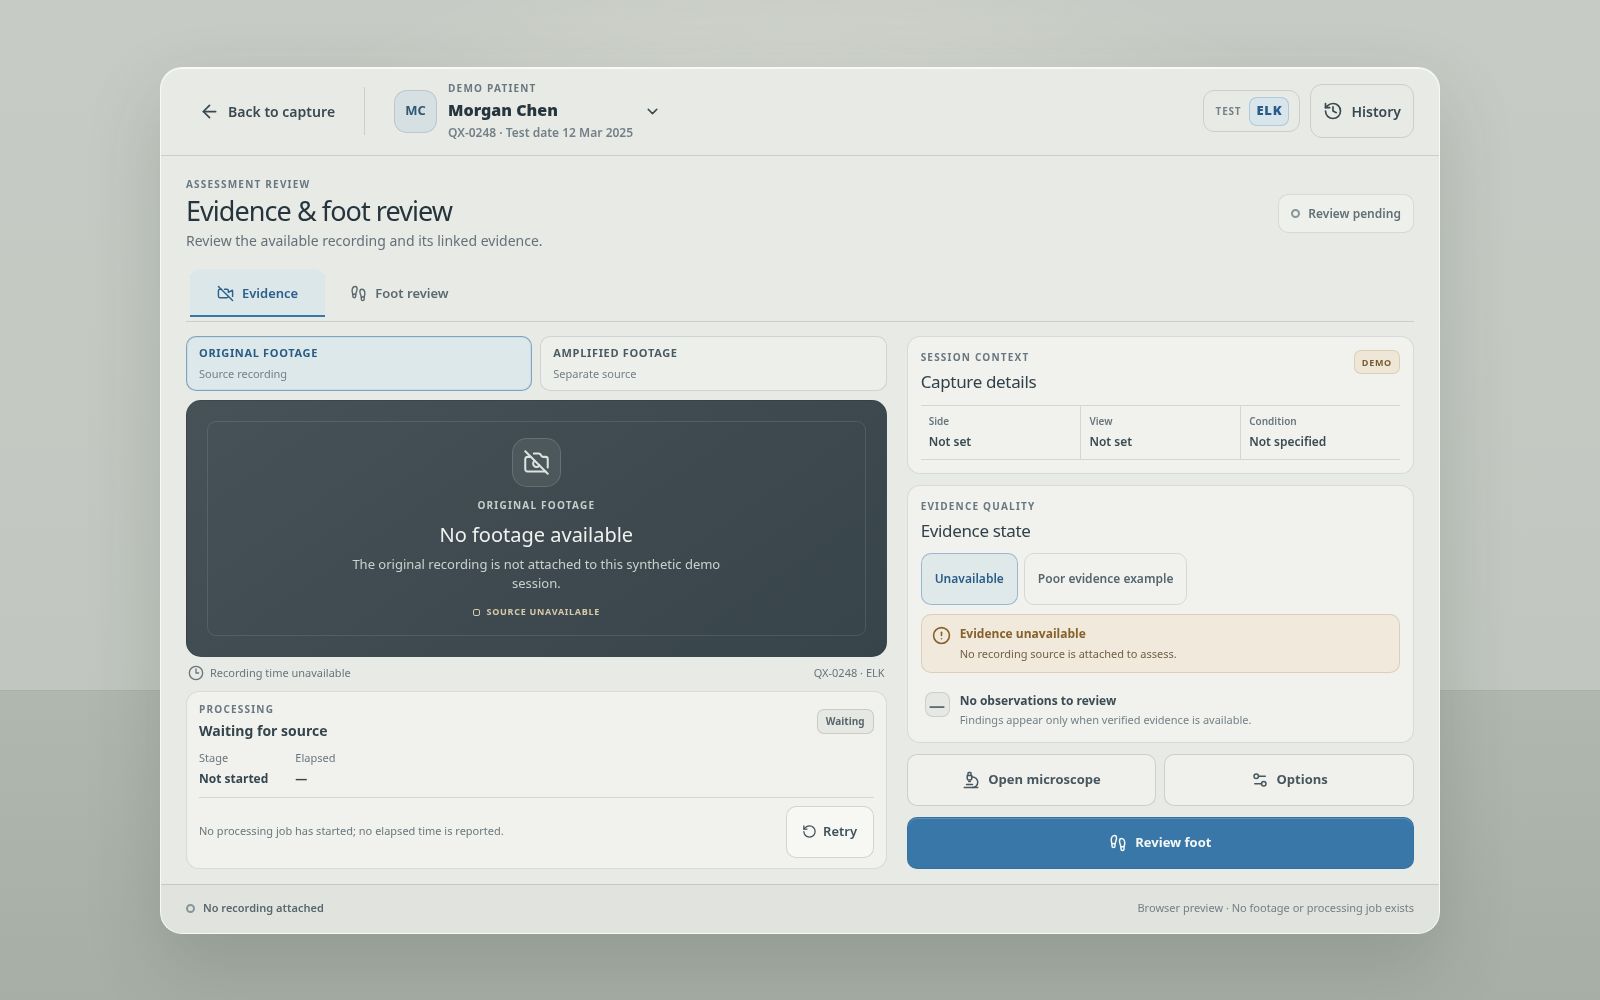Click the Review pending status badge
Image resolution: width=1600 pixels, height=1000 pixels.
1346,213
